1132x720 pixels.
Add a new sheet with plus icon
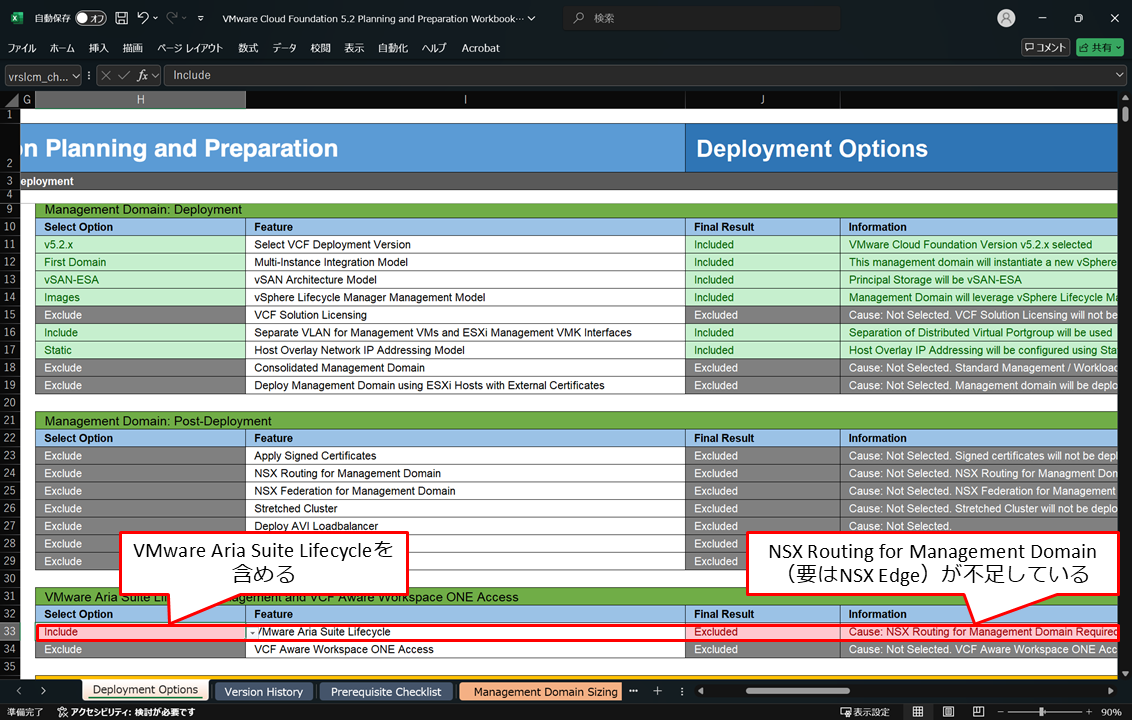(x=657, y=691)
